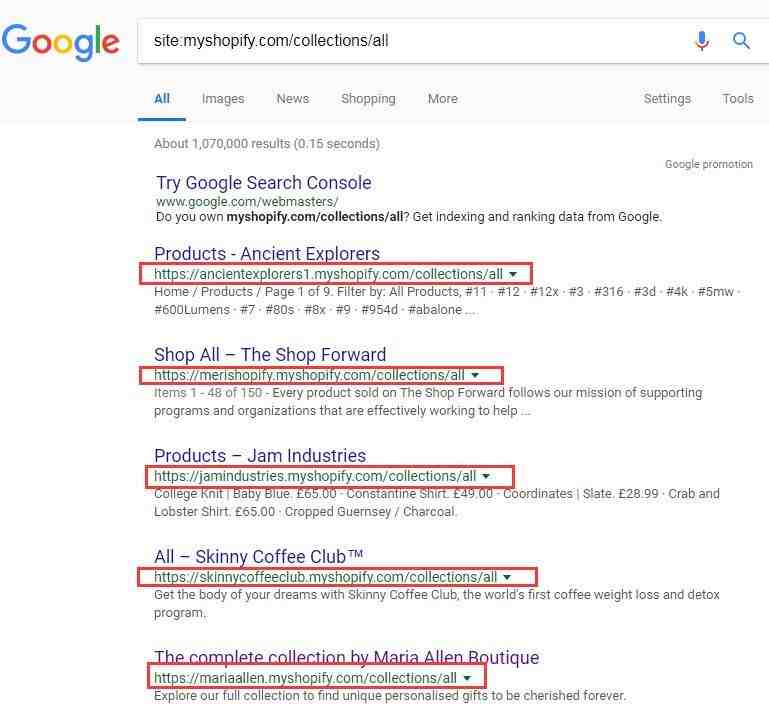Viewport: 769px width, 725px height.
Task: Open Shop All – The Shop Forward result
Action: tap(270, 355)
